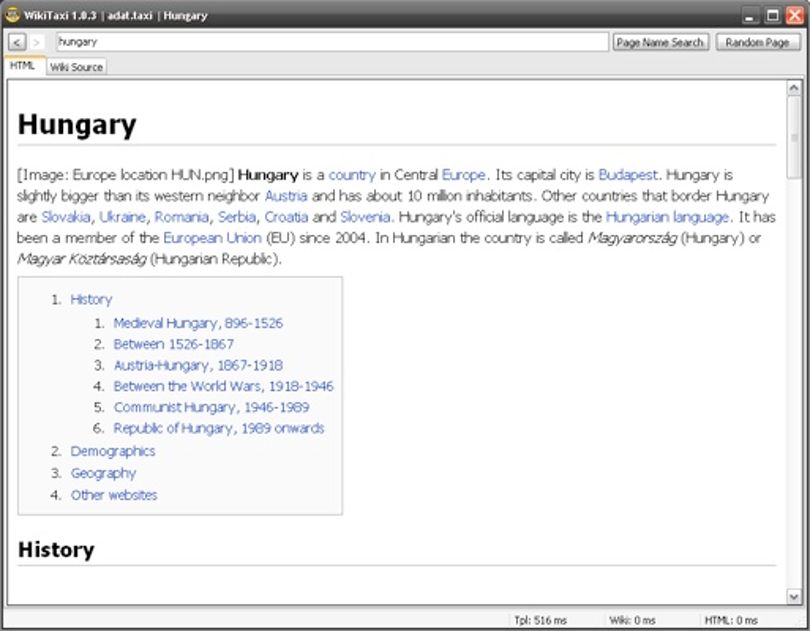
Task: Go to Demographics in table of contents
Action: coord(113,451)
